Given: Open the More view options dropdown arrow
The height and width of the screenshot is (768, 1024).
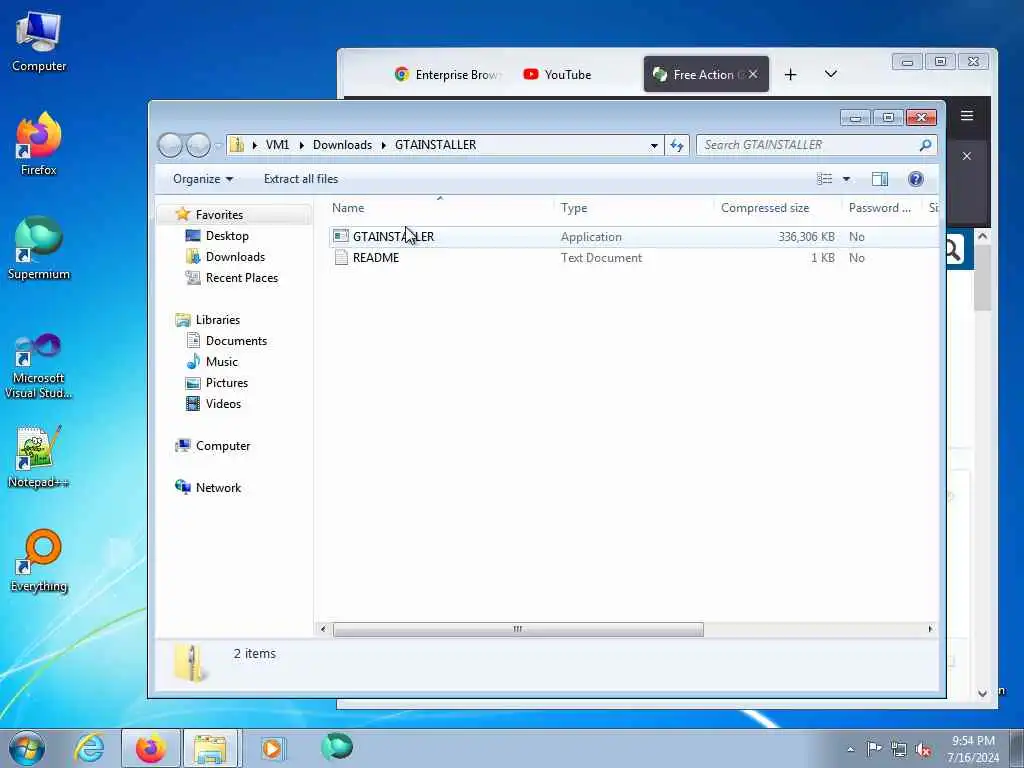Looking at the screenshot, I should point(846,179).
